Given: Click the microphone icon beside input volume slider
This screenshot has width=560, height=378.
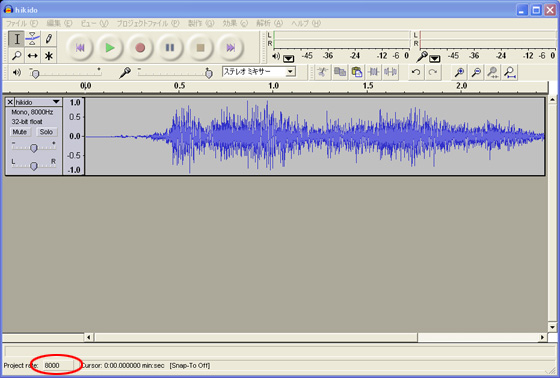Looking at the screenshot, I should click(x=125, y=73).
